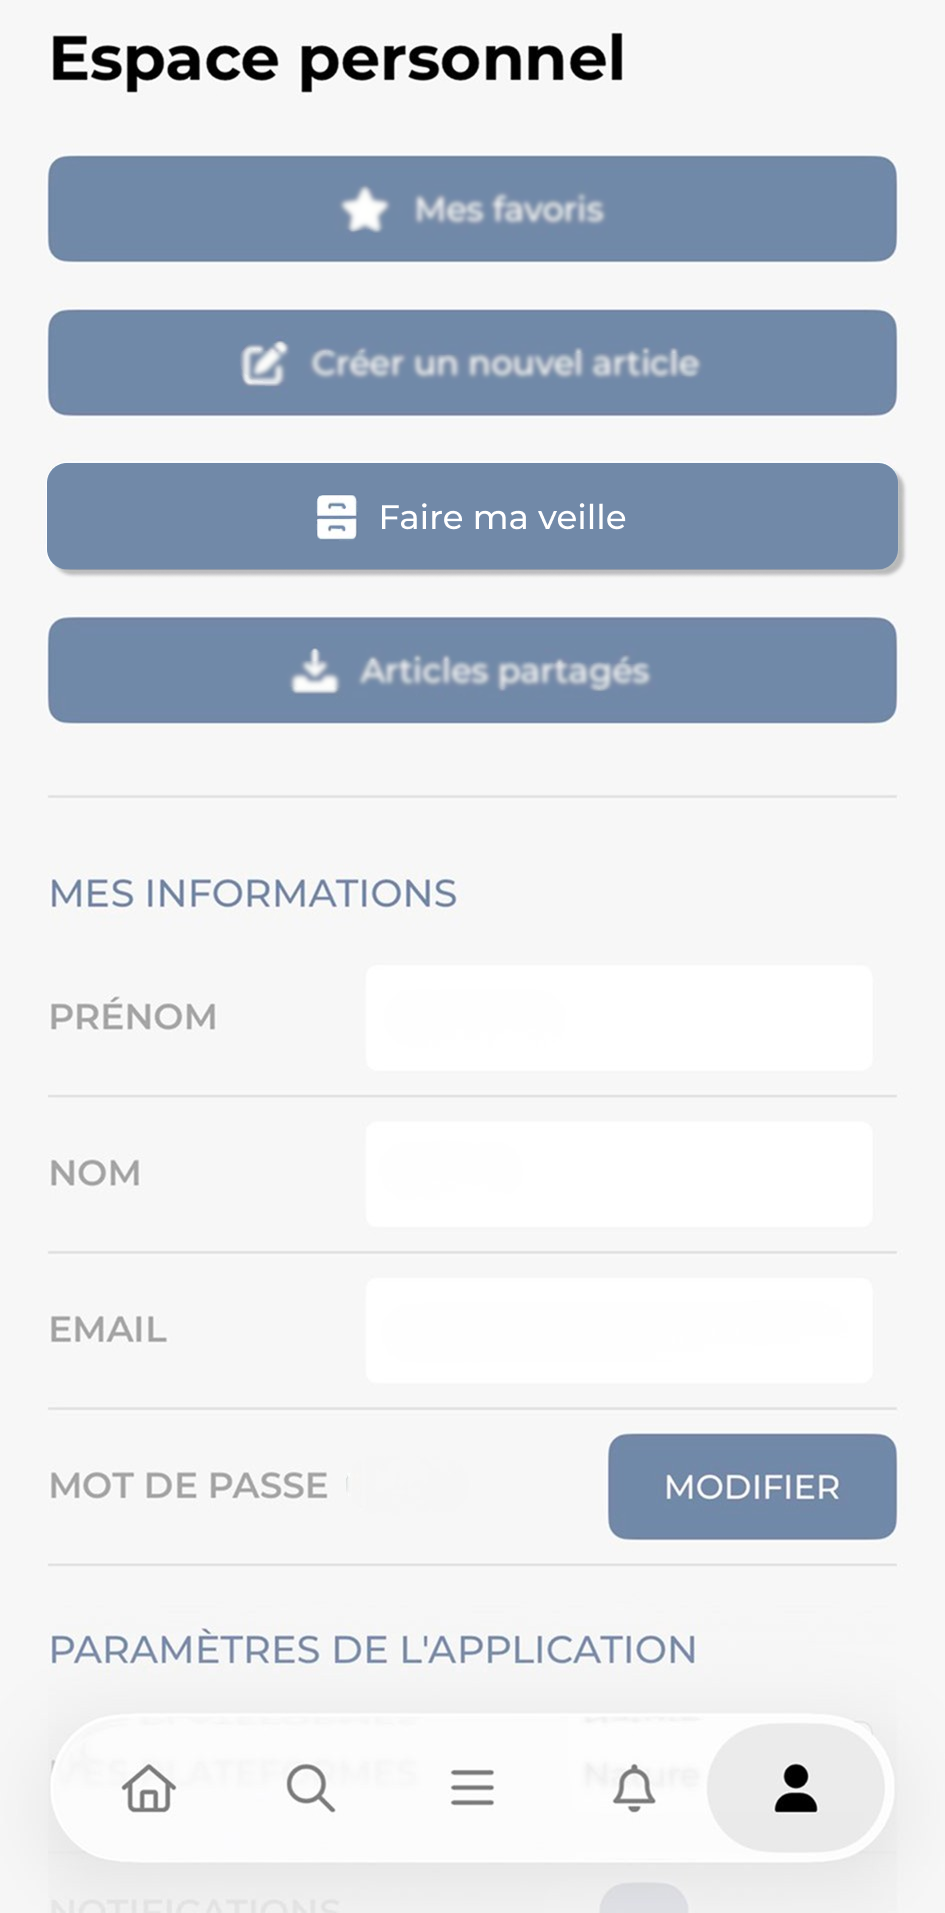Select the Email input field

[x=619, y=1330]
